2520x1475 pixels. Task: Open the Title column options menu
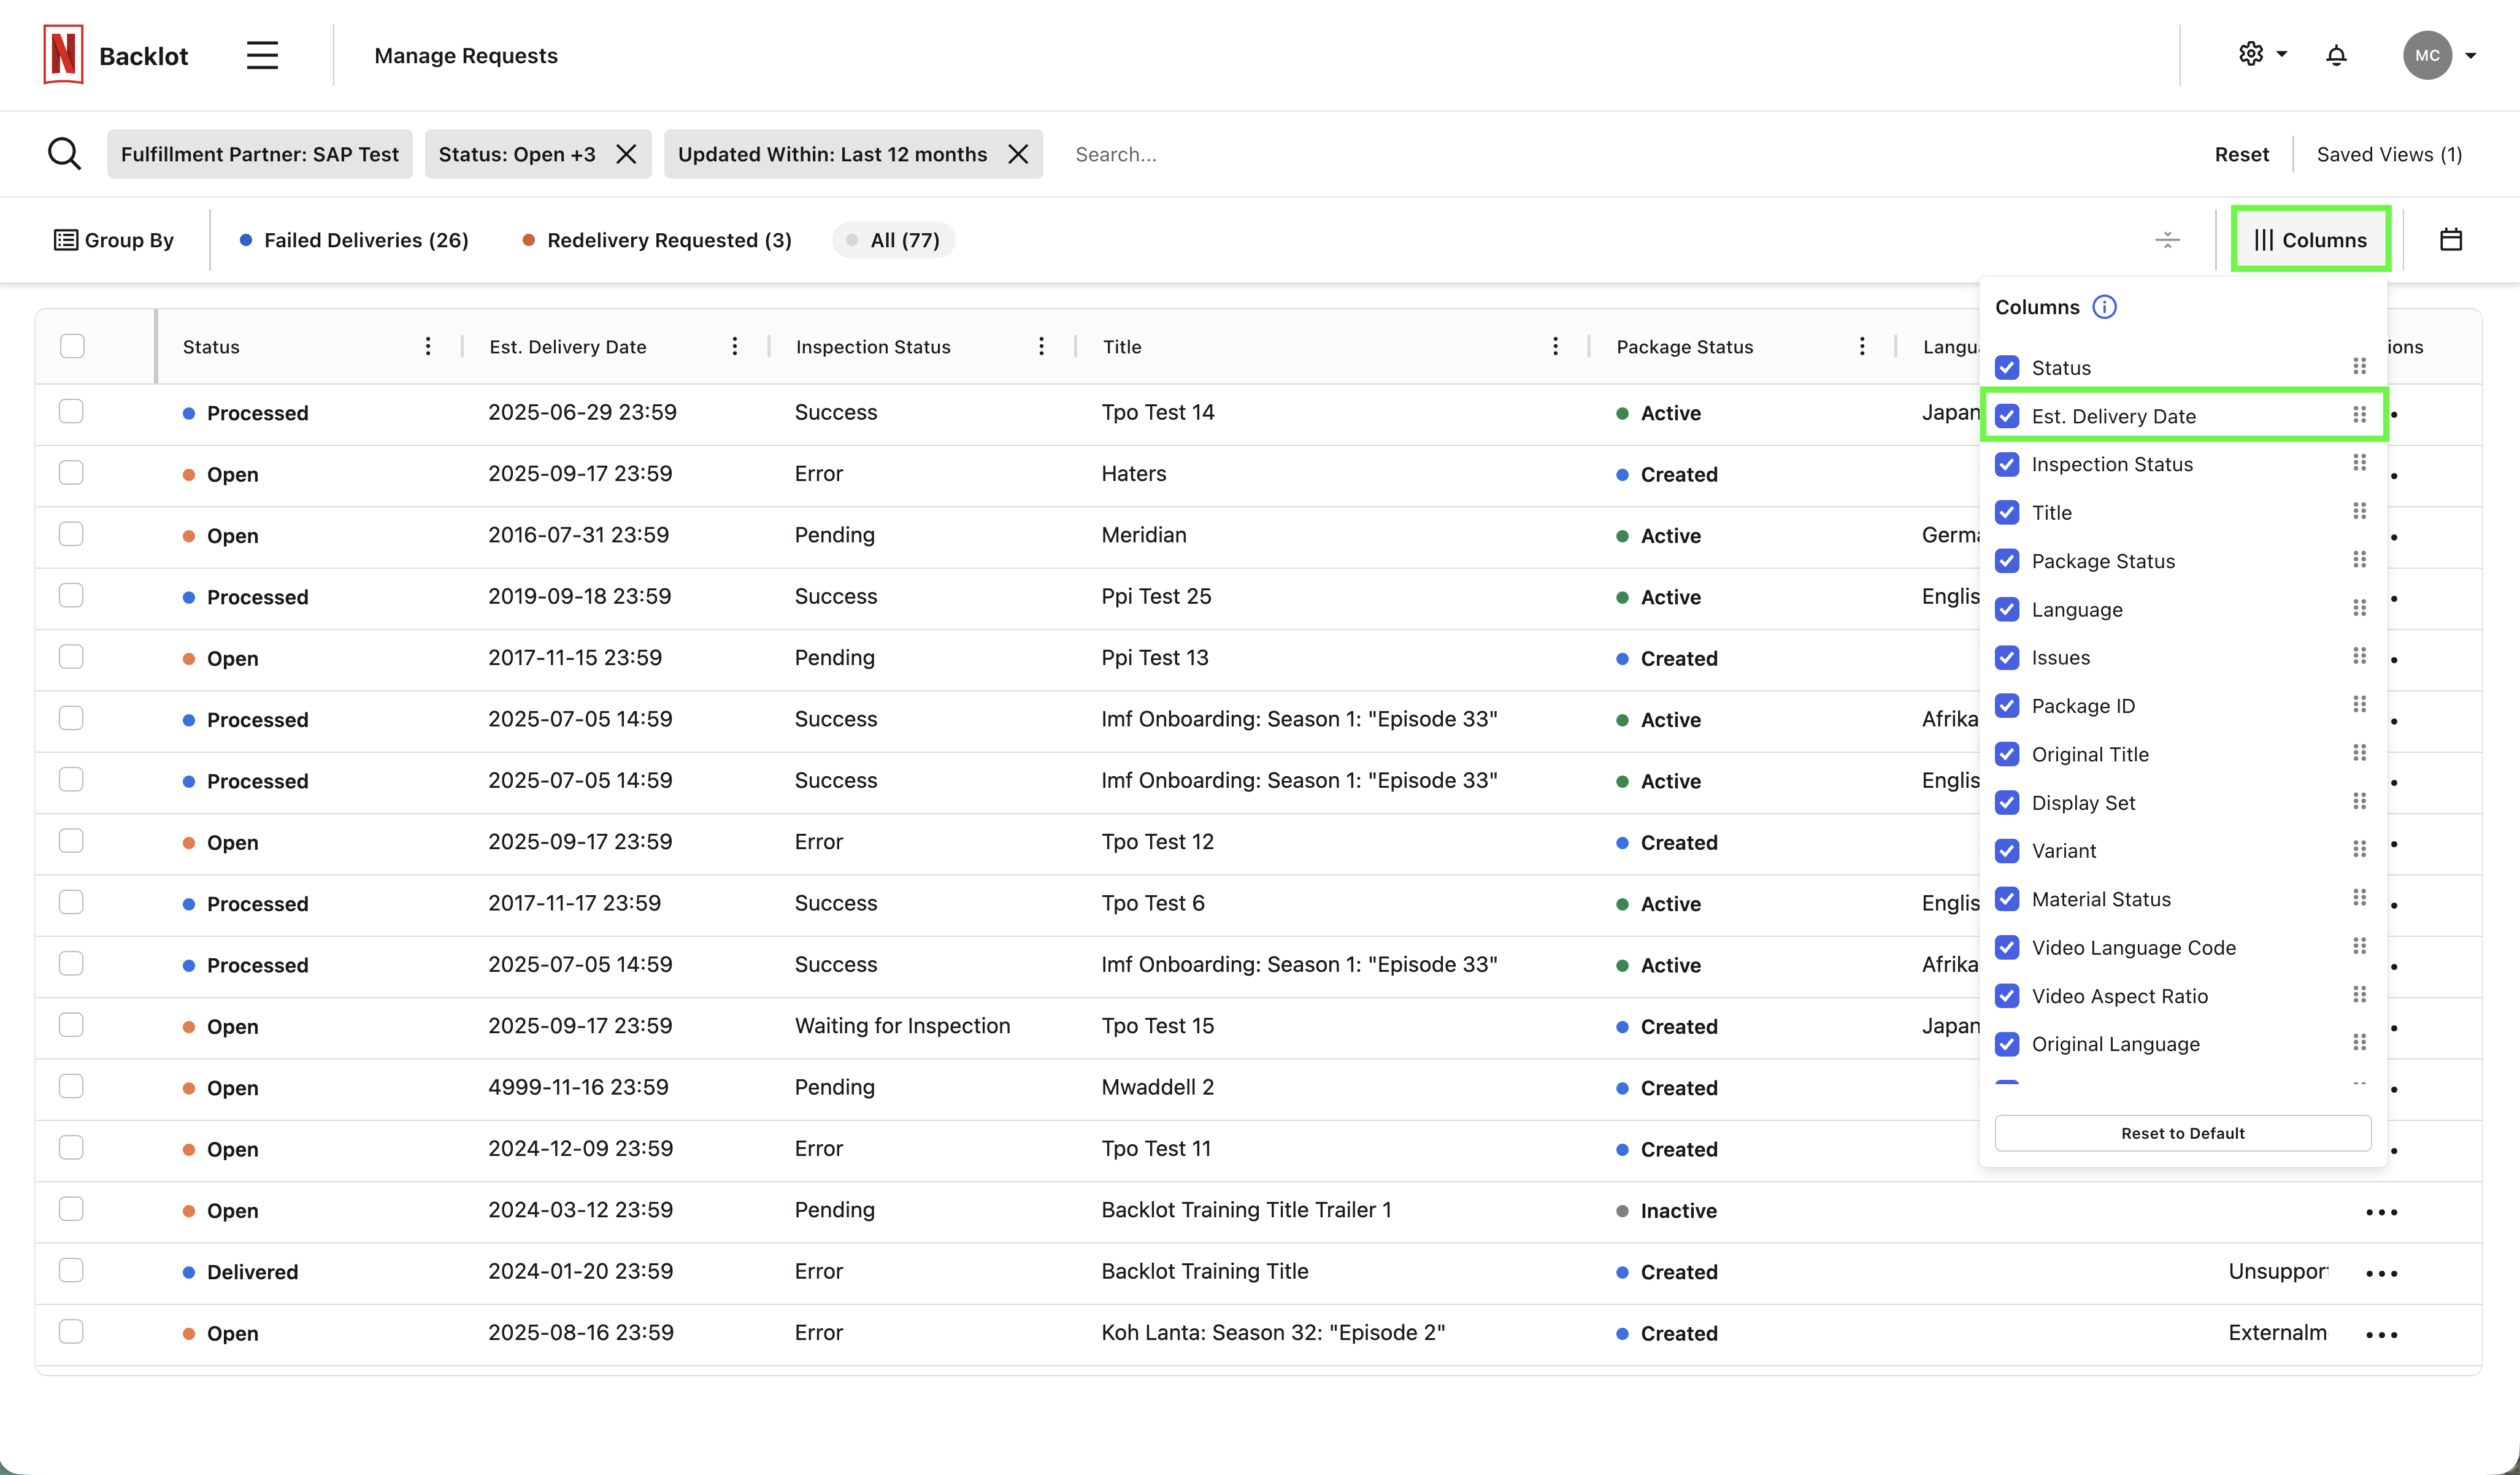tap(1555, 346)
